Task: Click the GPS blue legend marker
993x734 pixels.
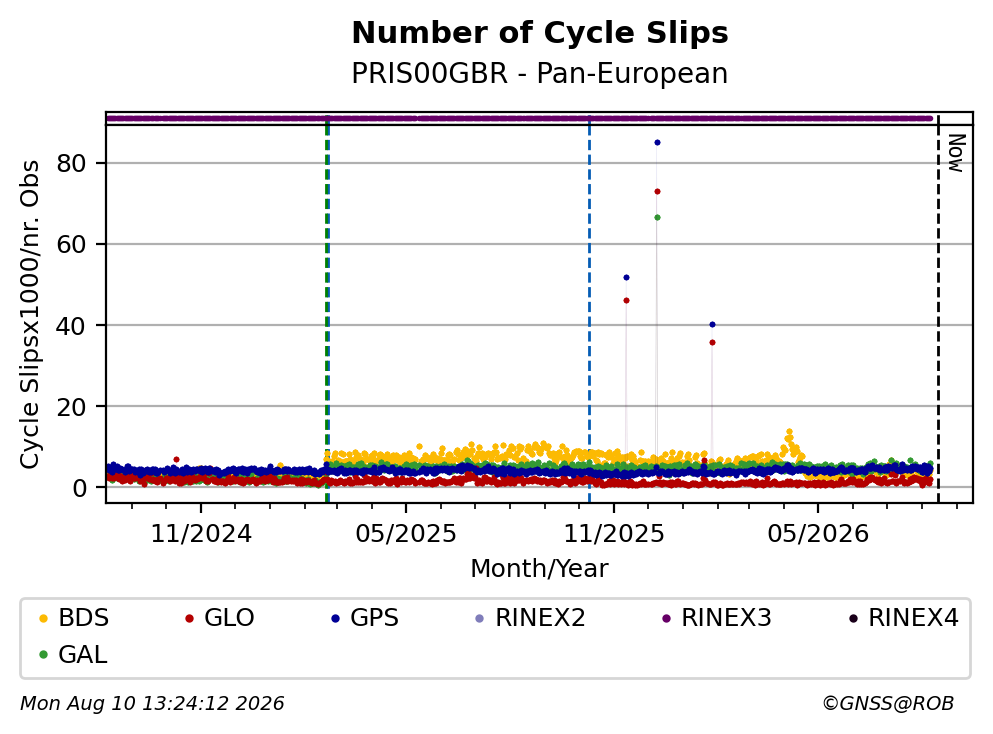Action: [336, 618]
